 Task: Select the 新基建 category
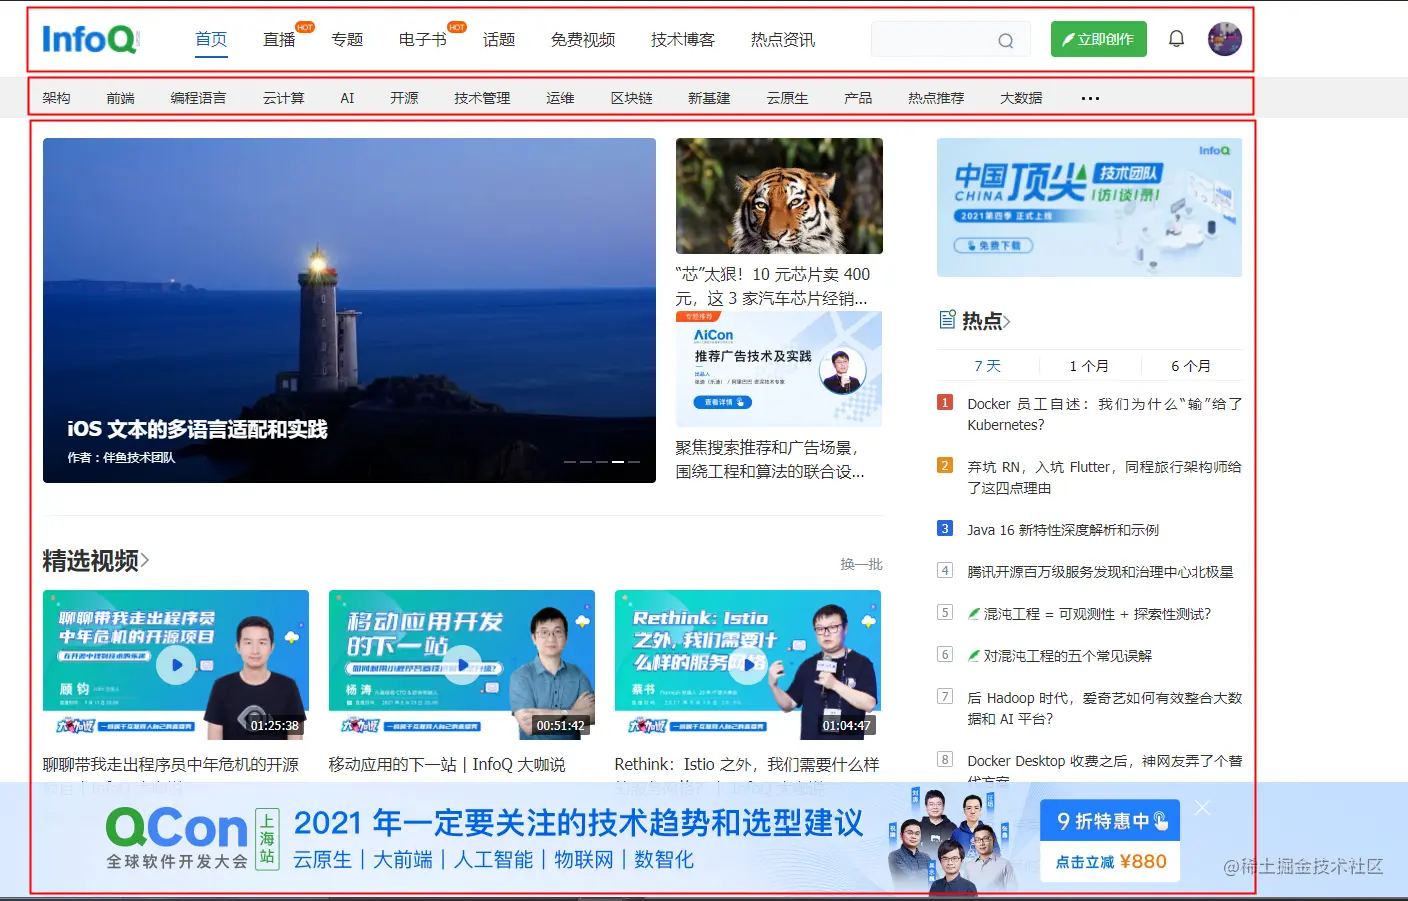click(709, 98)
